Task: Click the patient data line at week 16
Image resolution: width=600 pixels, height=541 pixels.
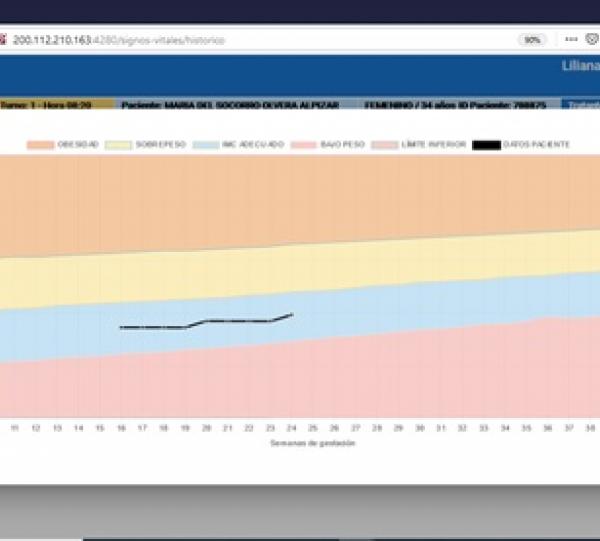Action: (121, 327)
